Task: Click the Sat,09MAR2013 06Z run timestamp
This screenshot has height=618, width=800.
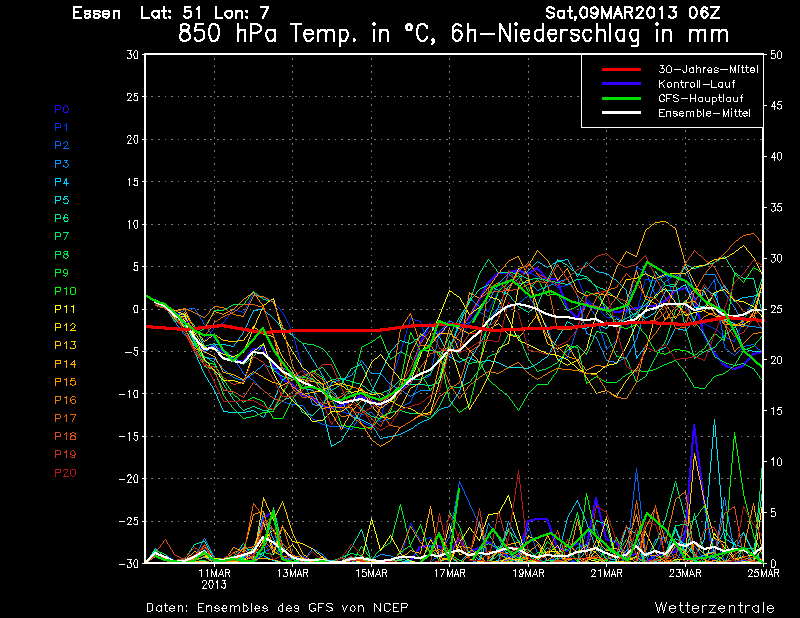Action: pos(633,13)
